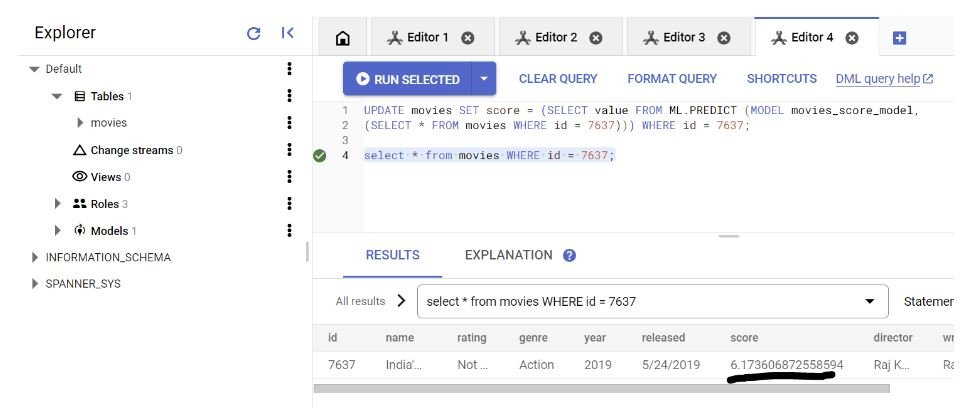The height and width of the screenshot is (418, 976).
Task: Open more options for Models item
Action: click(x=289, y=231)
